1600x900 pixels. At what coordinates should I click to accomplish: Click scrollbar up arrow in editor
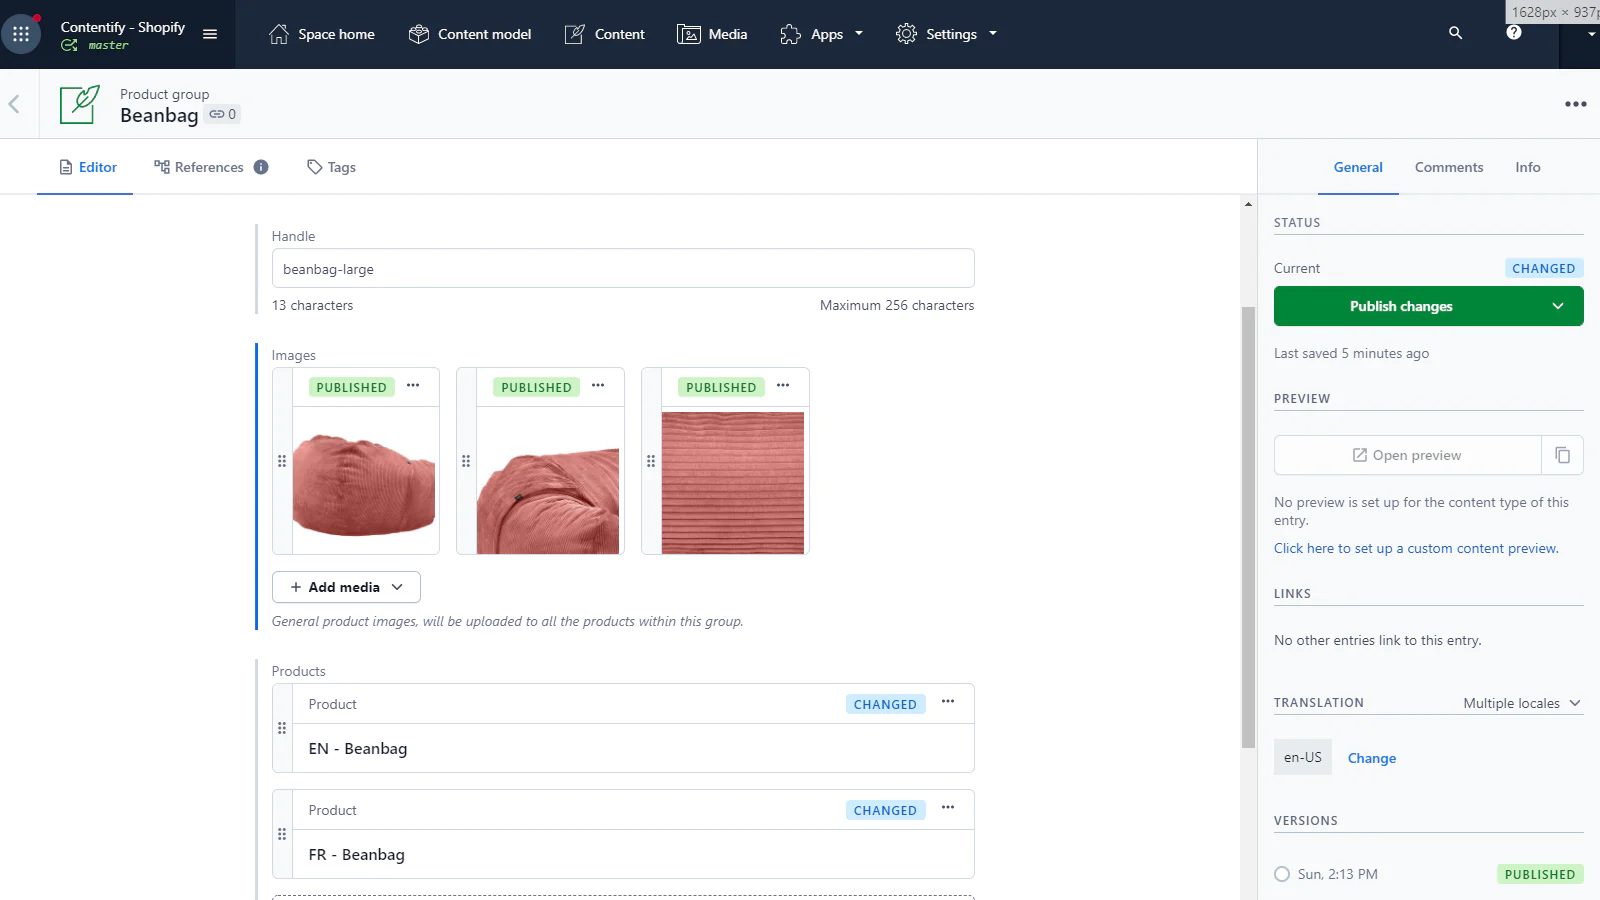coord(1248,204)
